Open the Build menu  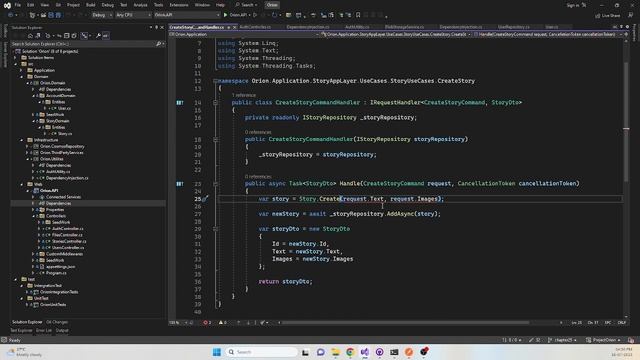pos(91,5)
